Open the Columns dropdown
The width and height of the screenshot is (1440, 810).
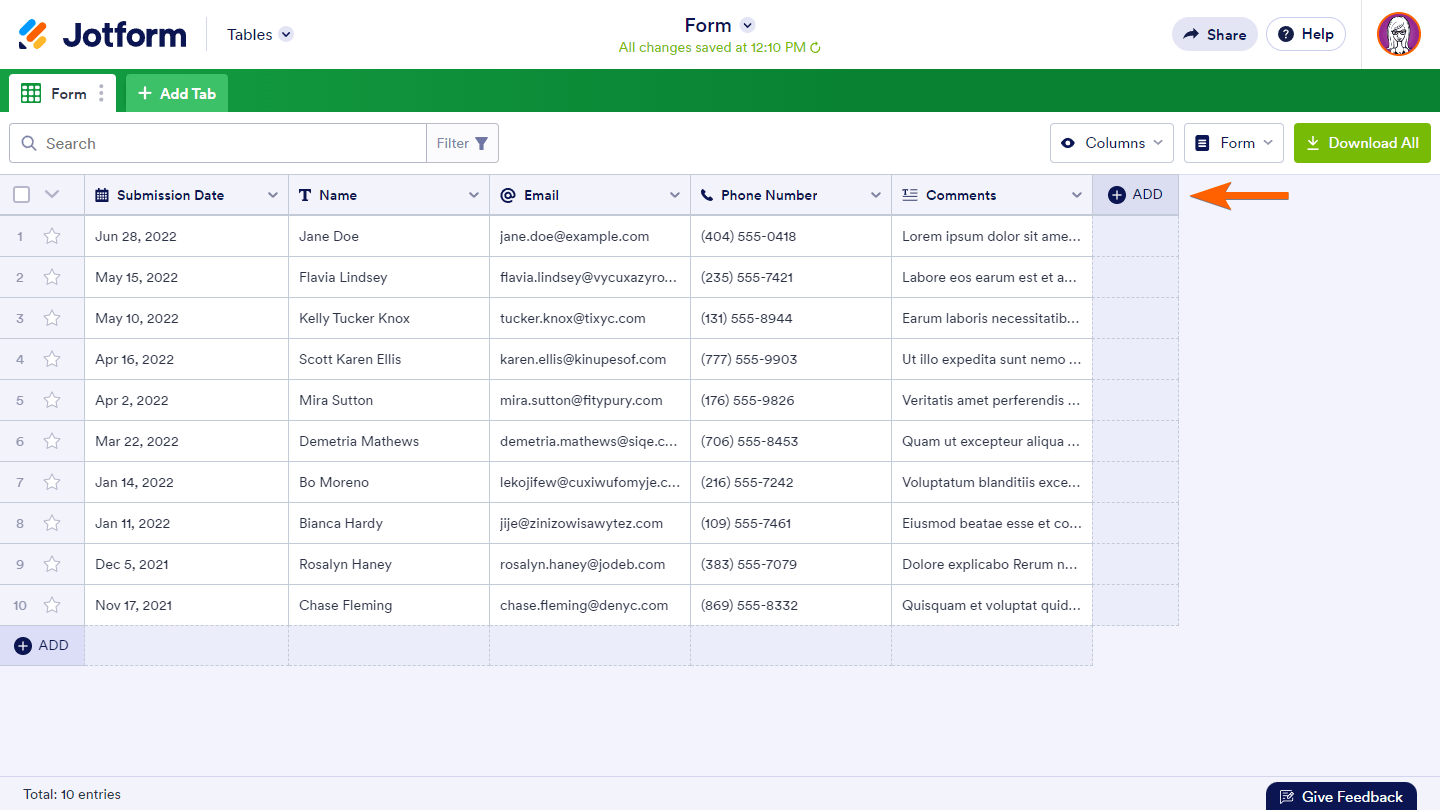point(1111,142)
